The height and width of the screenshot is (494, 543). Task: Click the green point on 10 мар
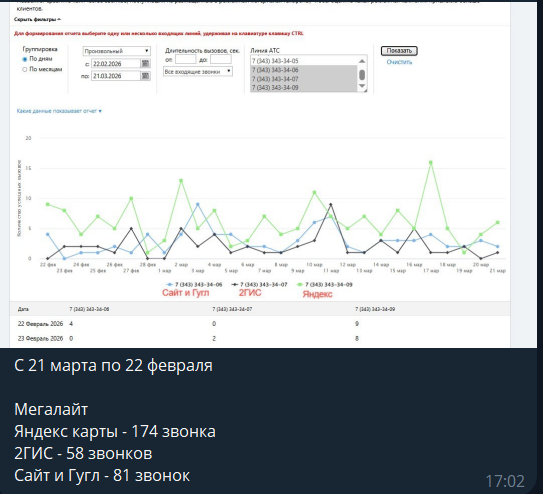[x=314, y=192]
